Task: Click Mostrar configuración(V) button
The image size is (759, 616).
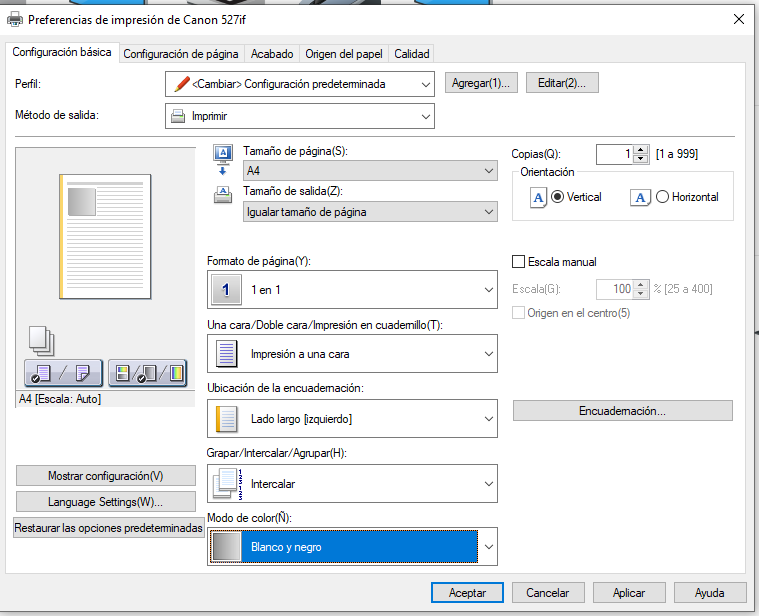Action: tap(106, 476)
